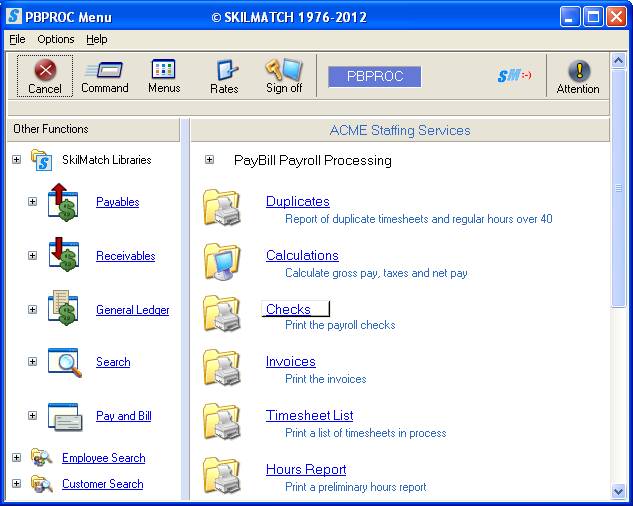Click 'Calculate gross pay, taxes and net pay'
The height and width of the screenshot is (506, 633).
(x=376, y=273)
